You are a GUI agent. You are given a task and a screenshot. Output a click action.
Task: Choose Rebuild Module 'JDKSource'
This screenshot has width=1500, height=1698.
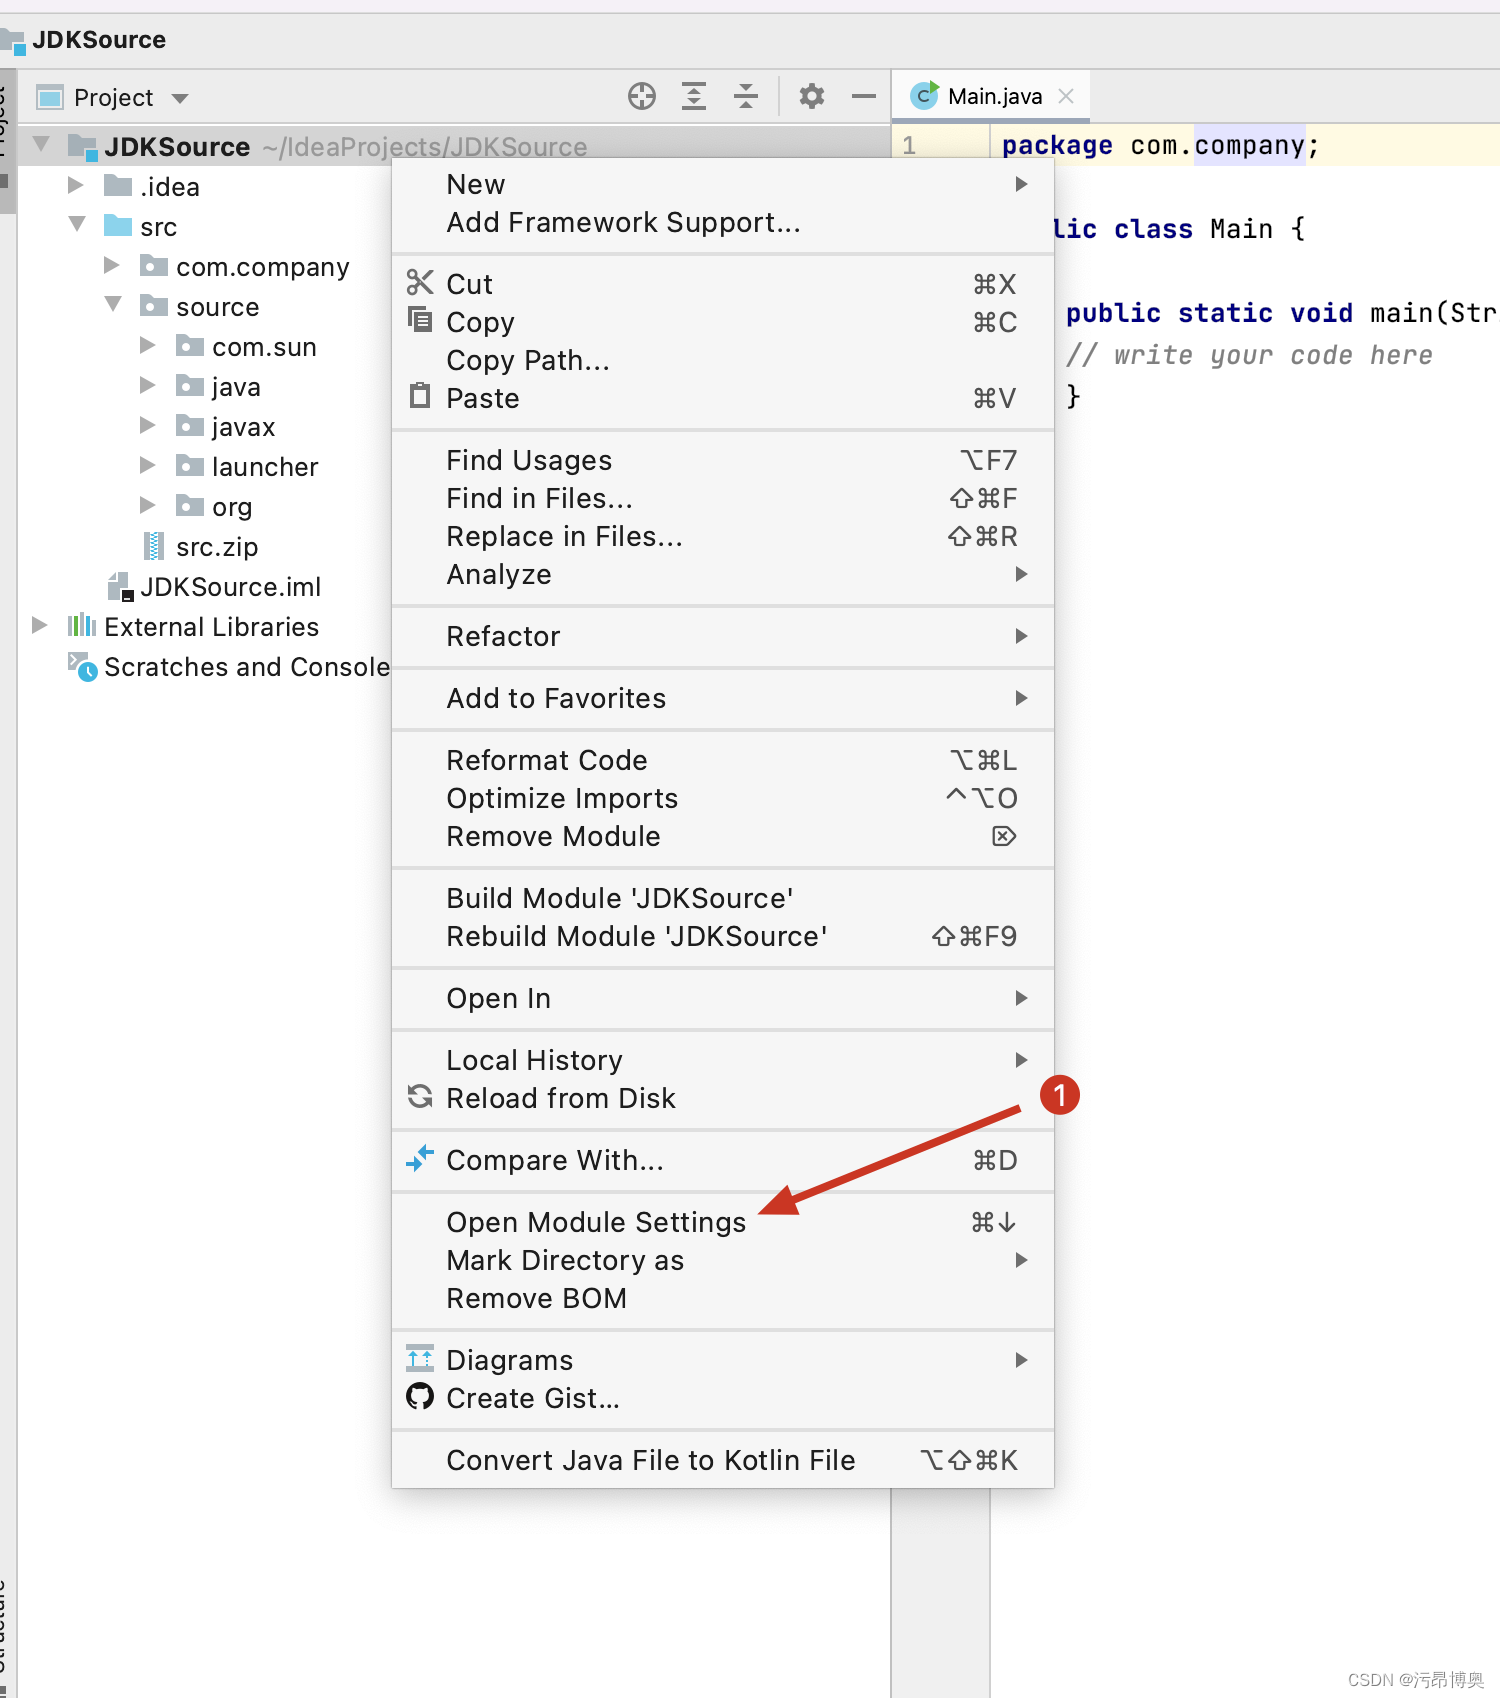[x=723, y=936]
